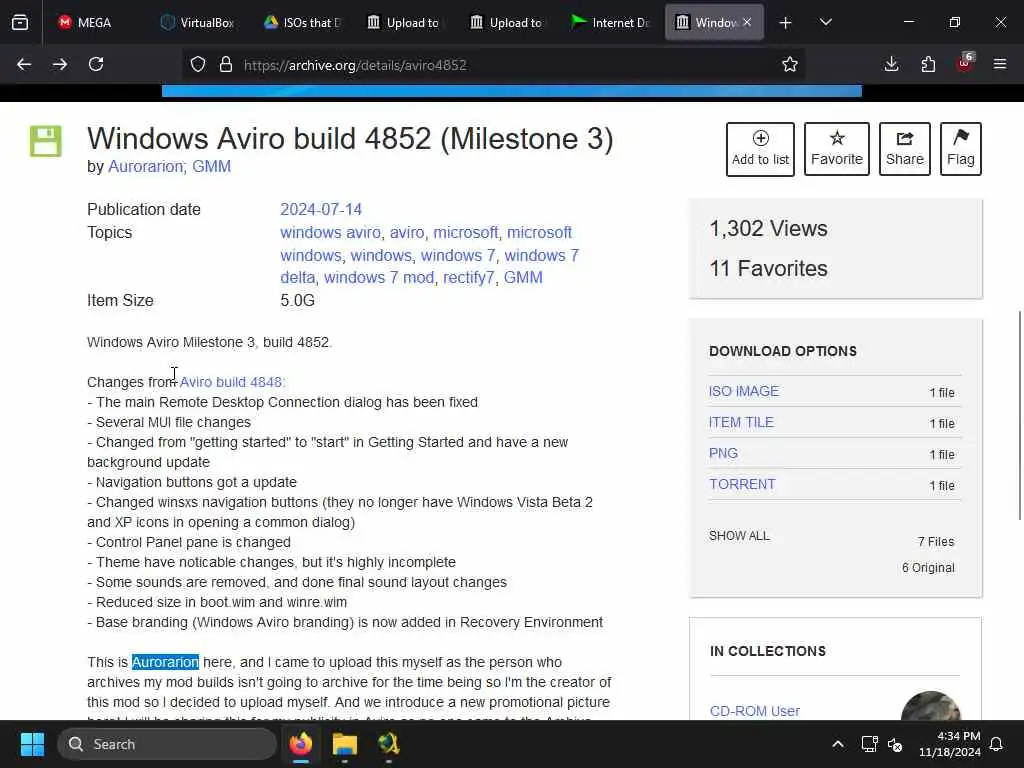Screen dimensions: 1024x768
Task: Open the CD-ROM User collection link
Action: (754, 711)
